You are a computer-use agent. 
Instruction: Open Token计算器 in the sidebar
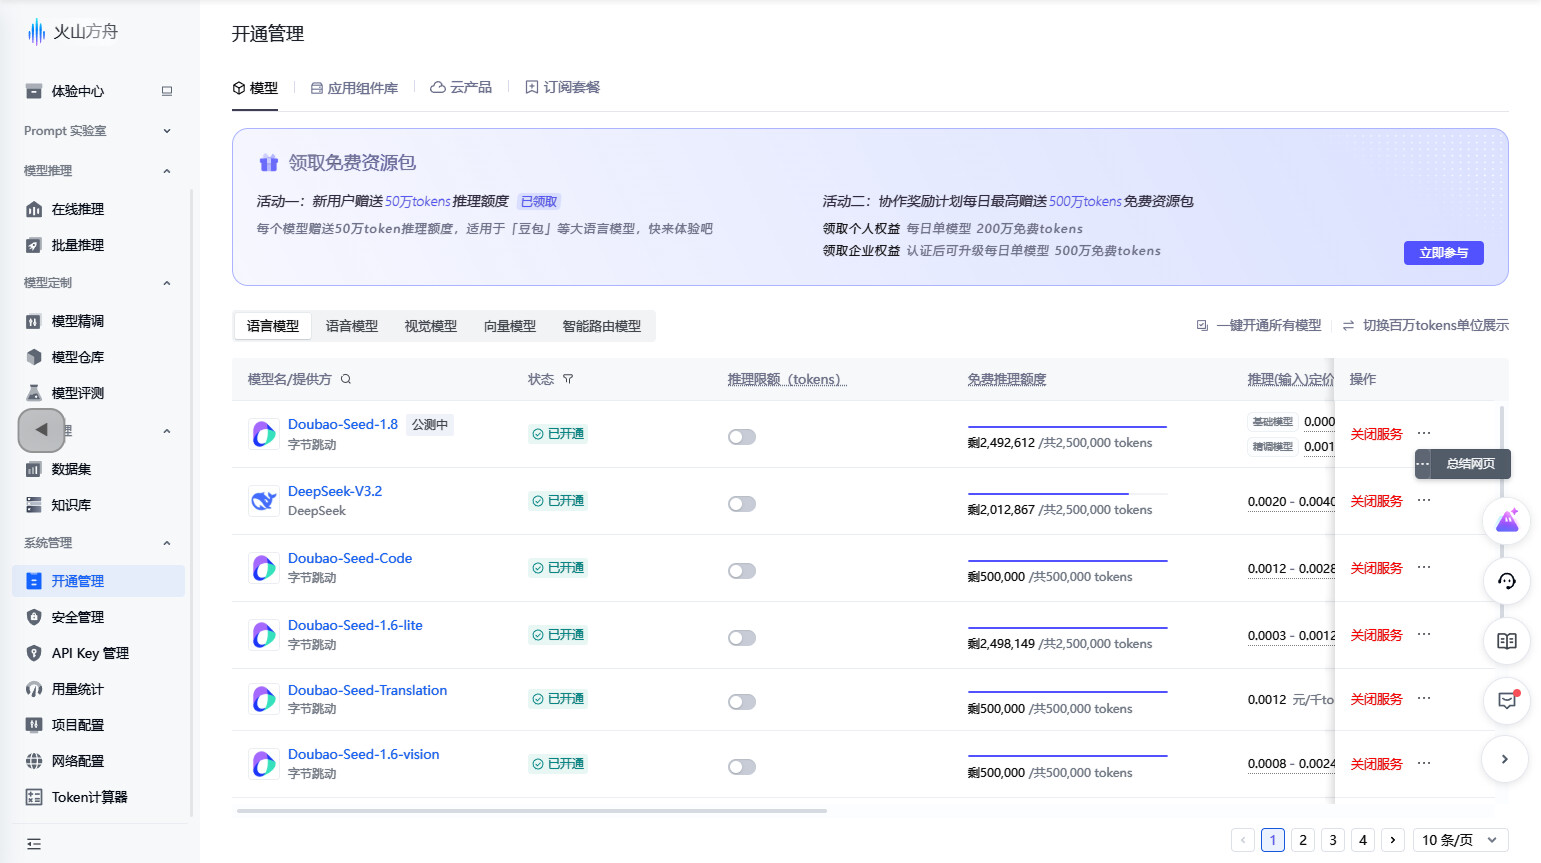tap(89, 797)
